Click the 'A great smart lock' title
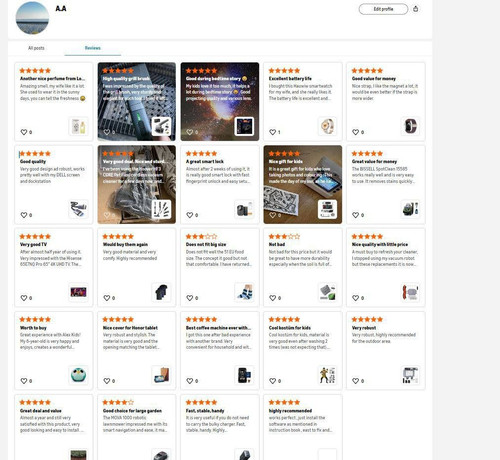The width and height of the screenshot is (500, 460). tap(205, 162)
